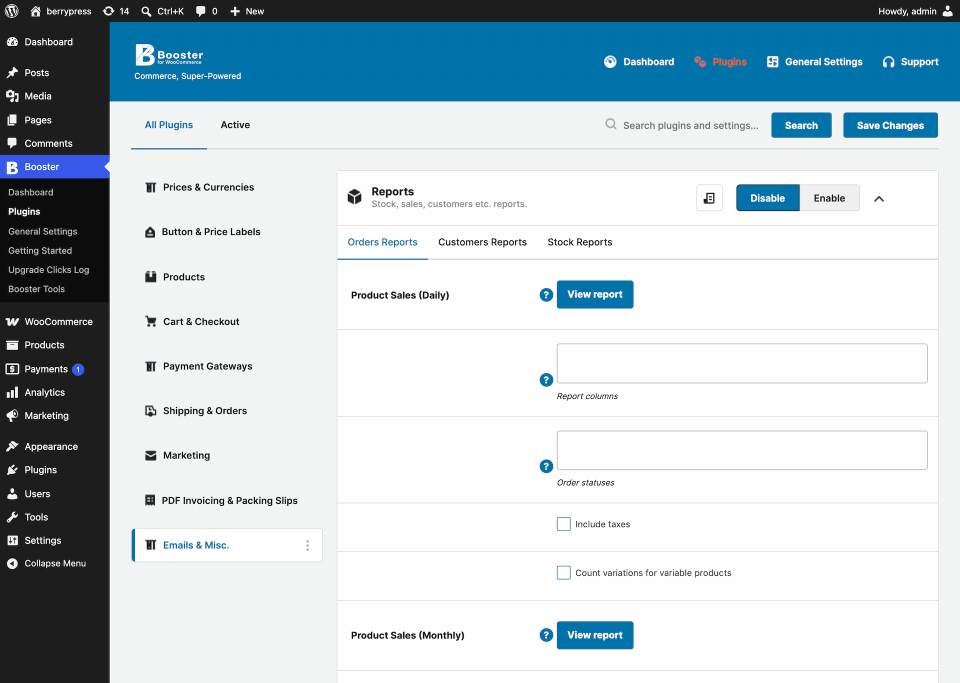Image resolution: width=960 pixels, height=683 pixels.
Task: Open the updates icon showing 14
Action: pyautogui.click(x=108, y=11)
